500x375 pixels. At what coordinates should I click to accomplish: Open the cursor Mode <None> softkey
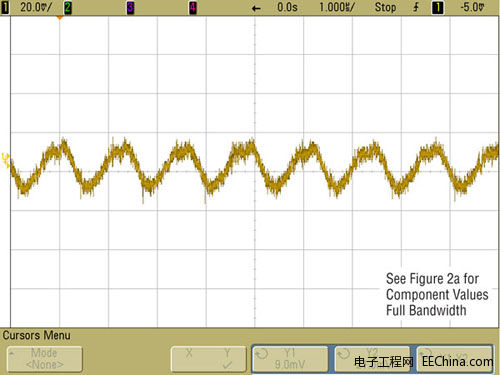click(x=45, y=359)
